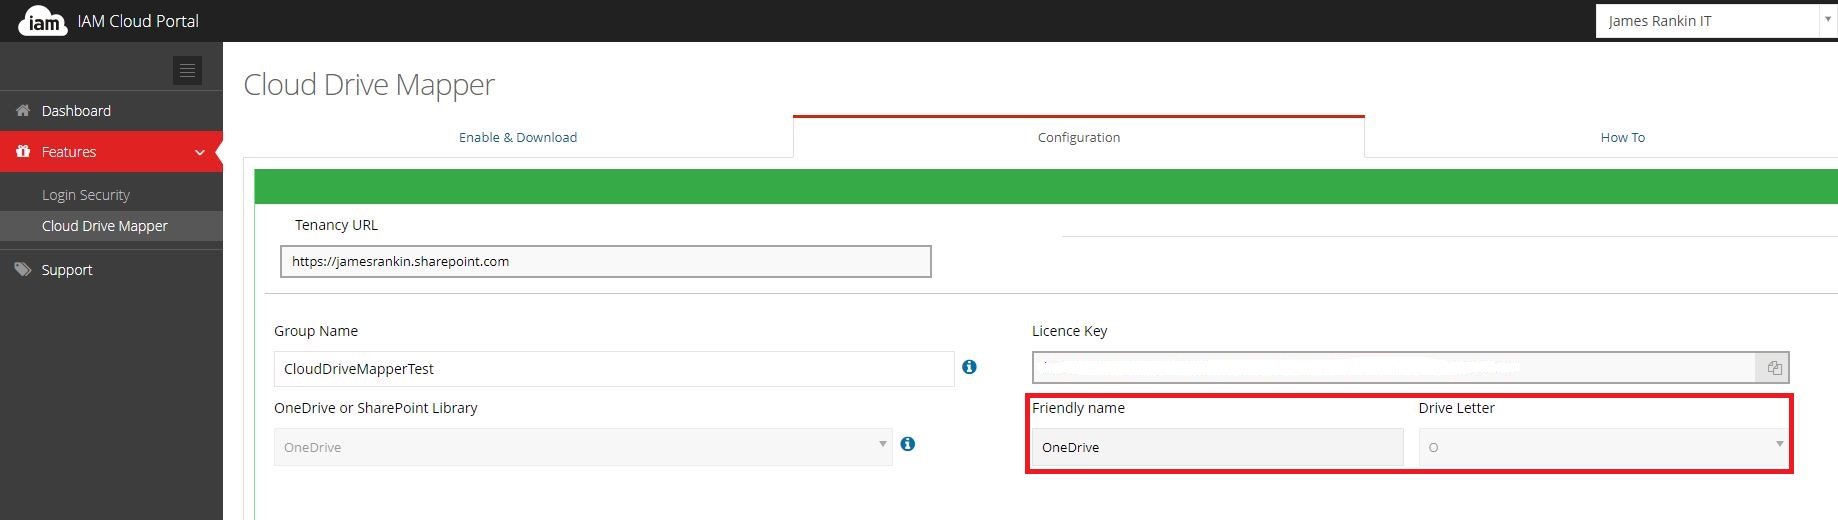Viewport: 1838px width, 520px height.
Task: Open the OneDrive or SharePoint Library dropdown
Action: point(582,447)
